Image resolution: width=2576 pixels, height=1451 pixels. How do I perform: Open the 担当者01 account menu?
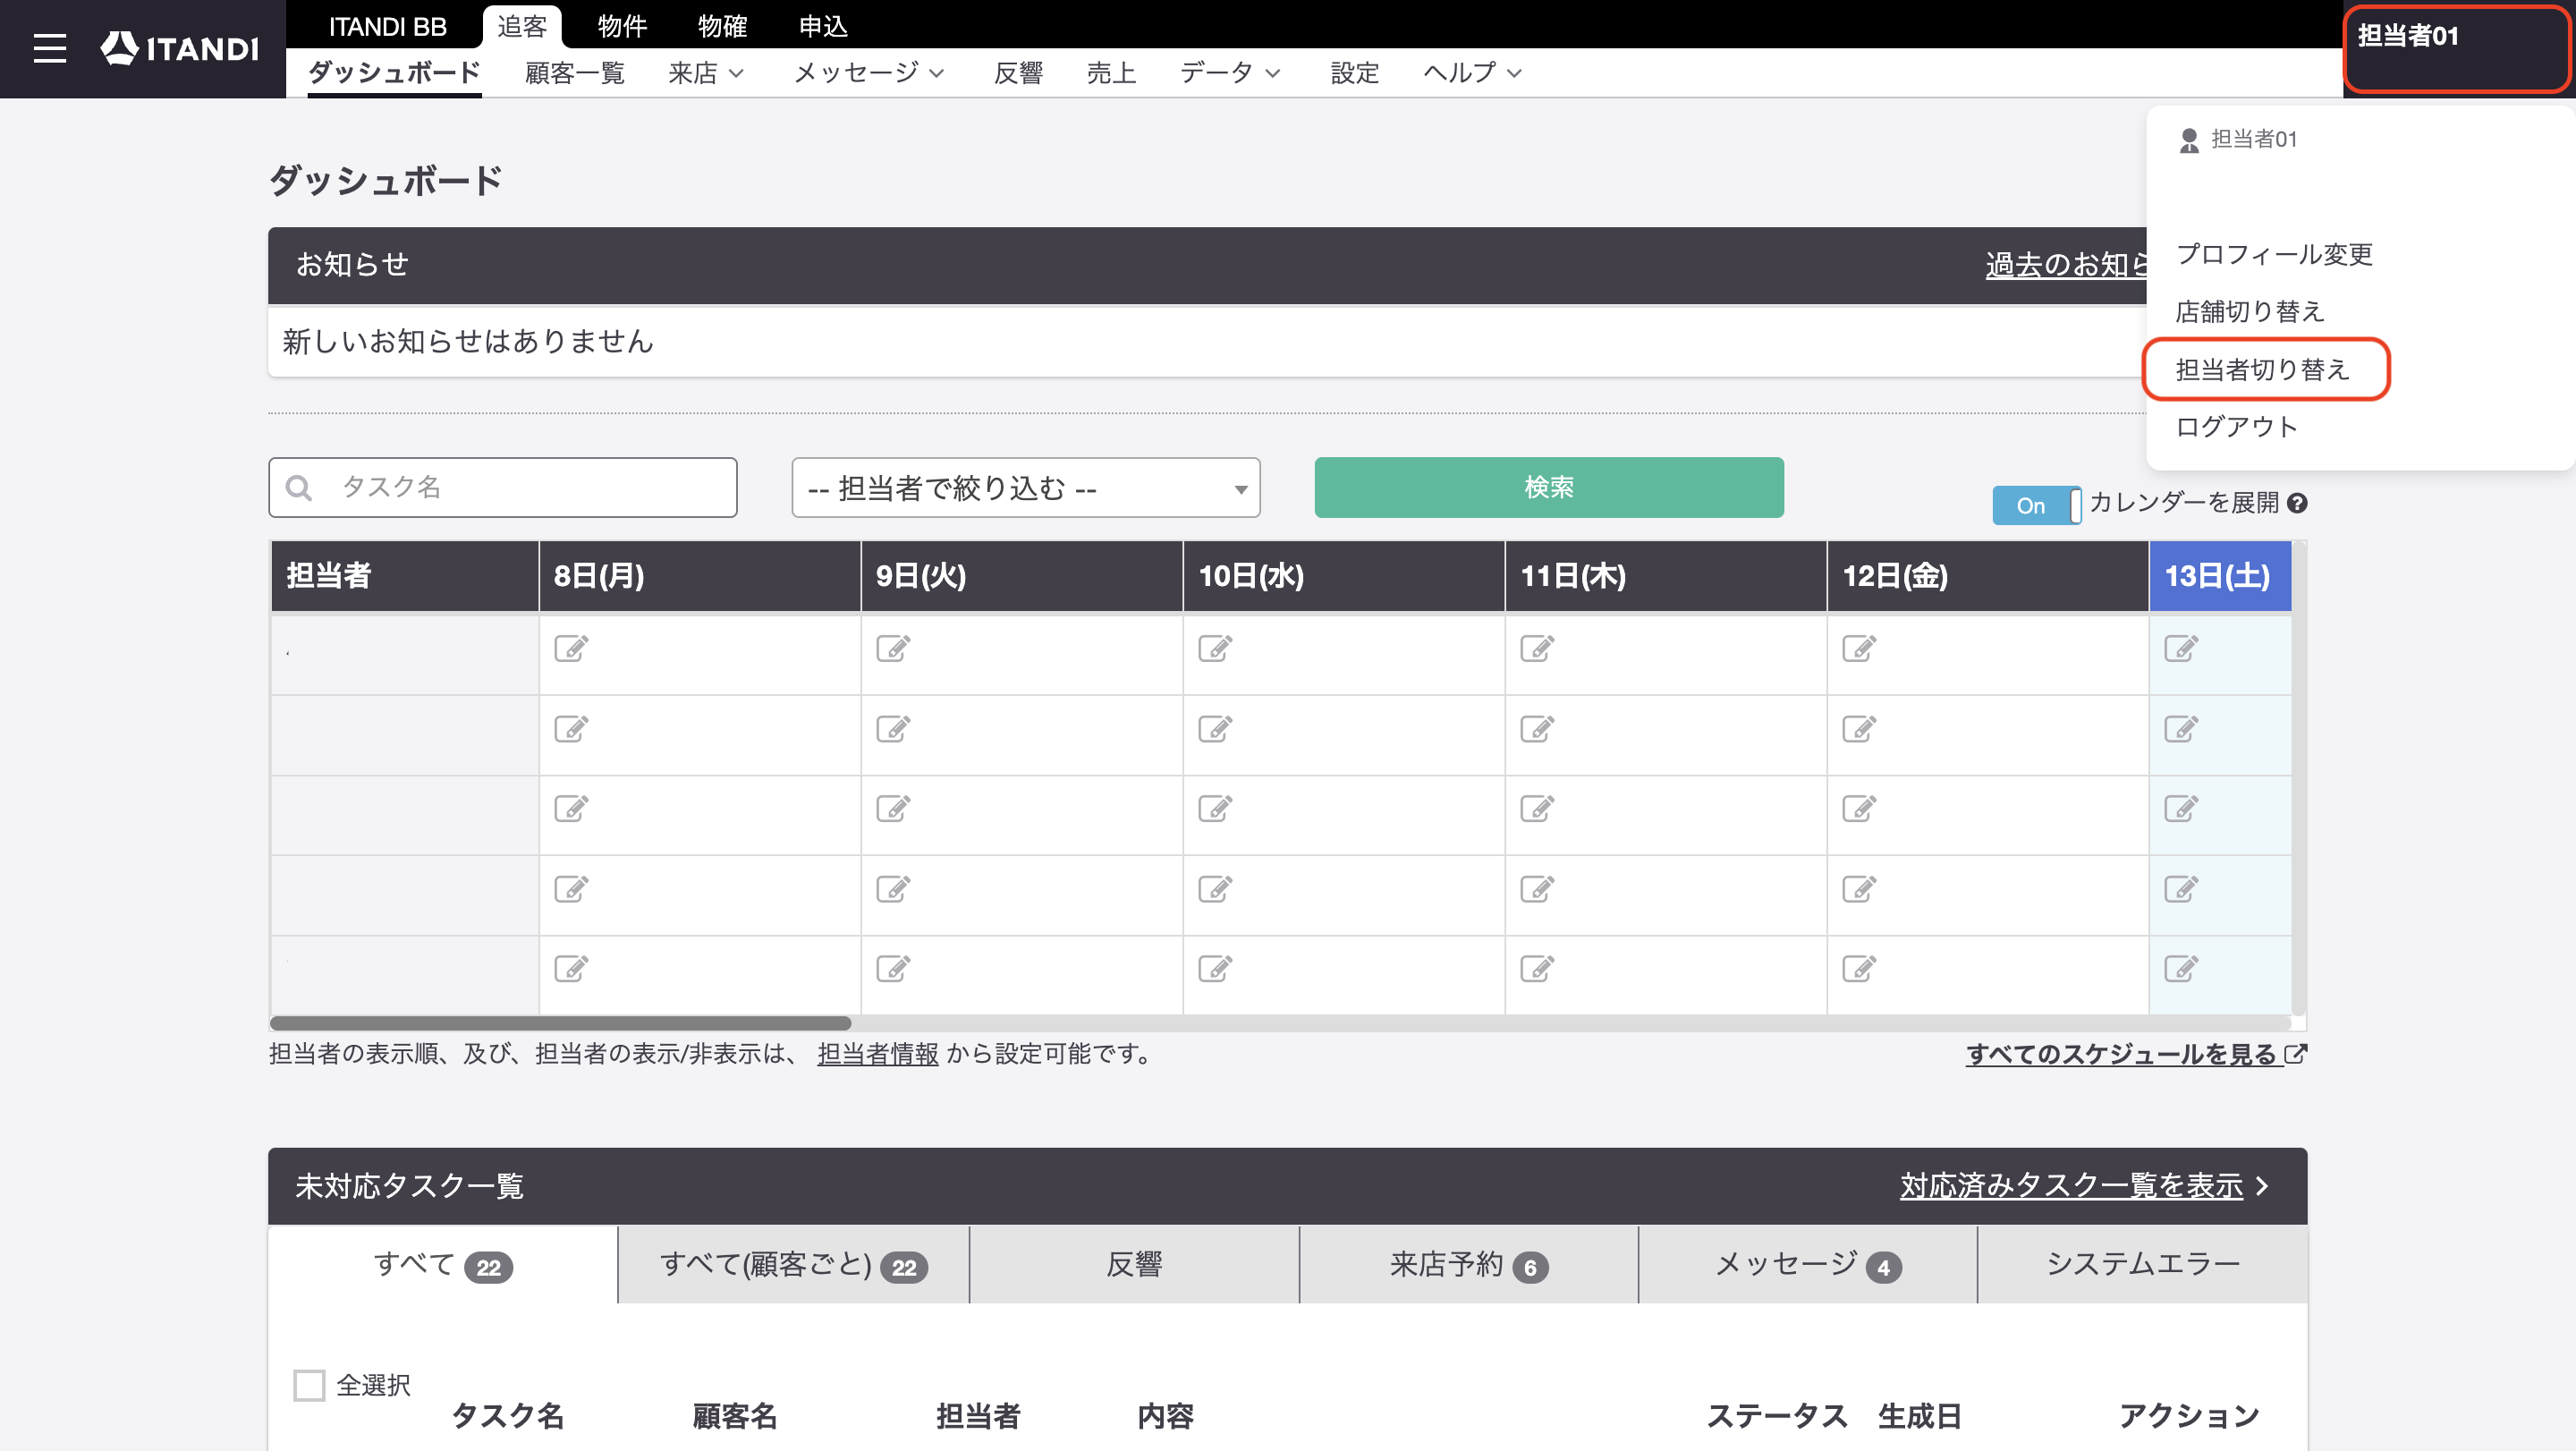[x=2456, y=49]
